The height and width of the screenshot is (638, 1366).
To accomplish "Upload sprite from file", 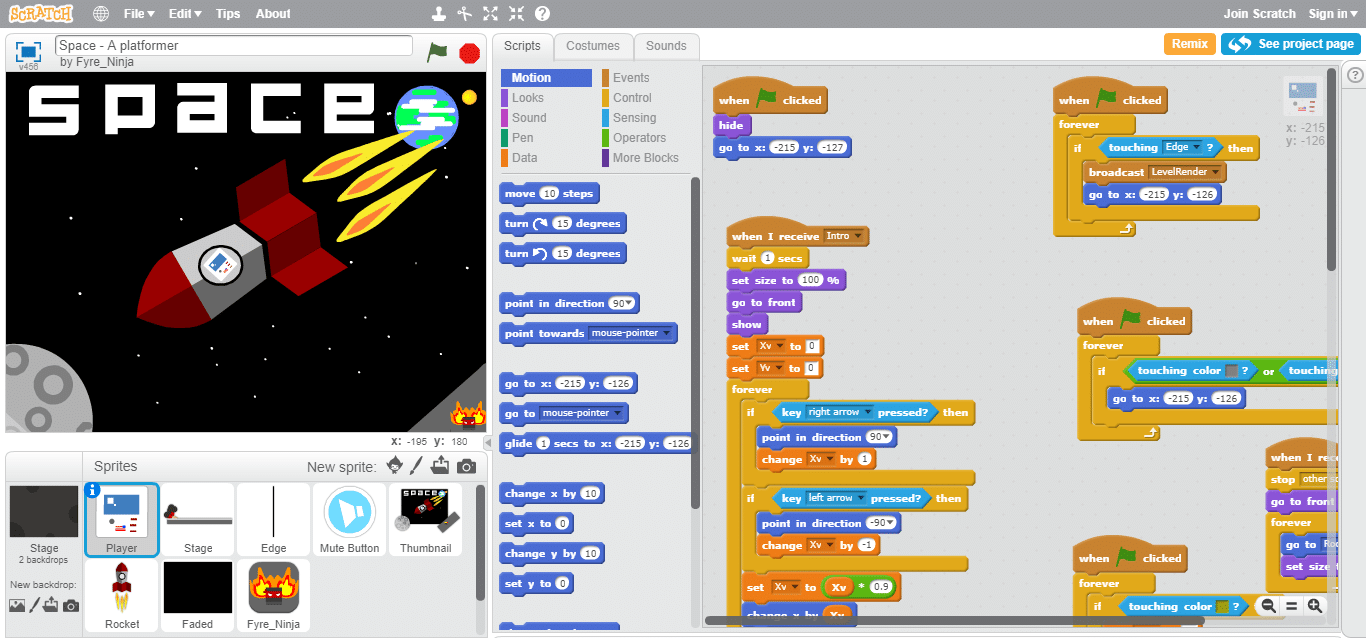I will coord(441,465).
